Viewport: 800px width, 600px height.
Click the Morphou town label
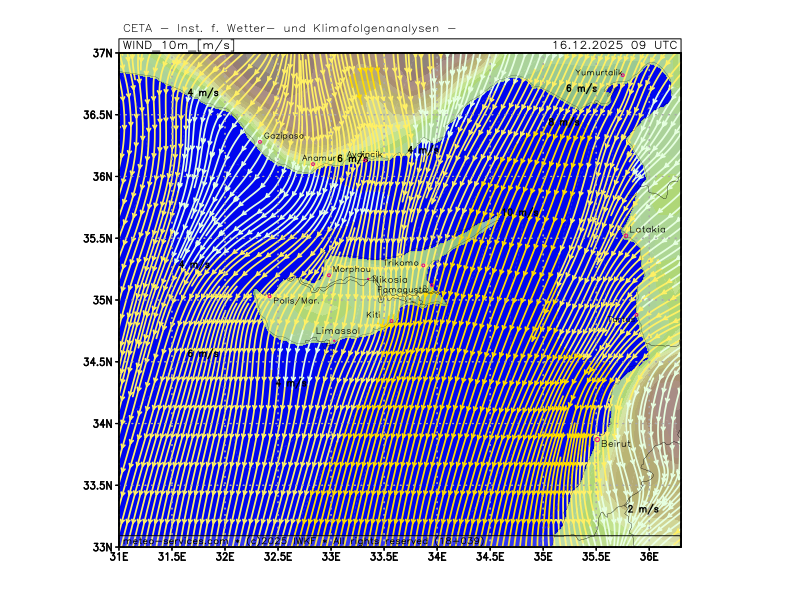click(x=351, y=269)
